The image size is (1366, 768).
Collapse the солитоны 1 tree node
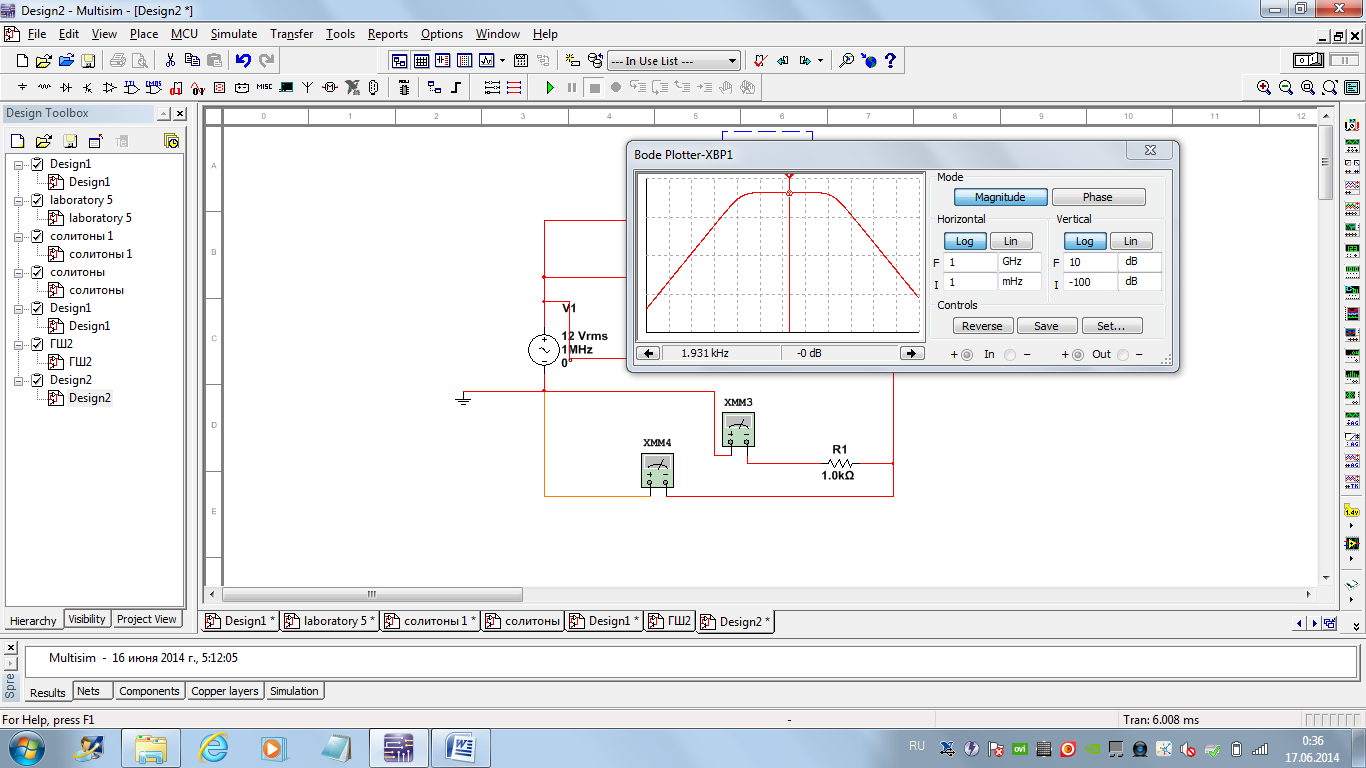(20, 236)
